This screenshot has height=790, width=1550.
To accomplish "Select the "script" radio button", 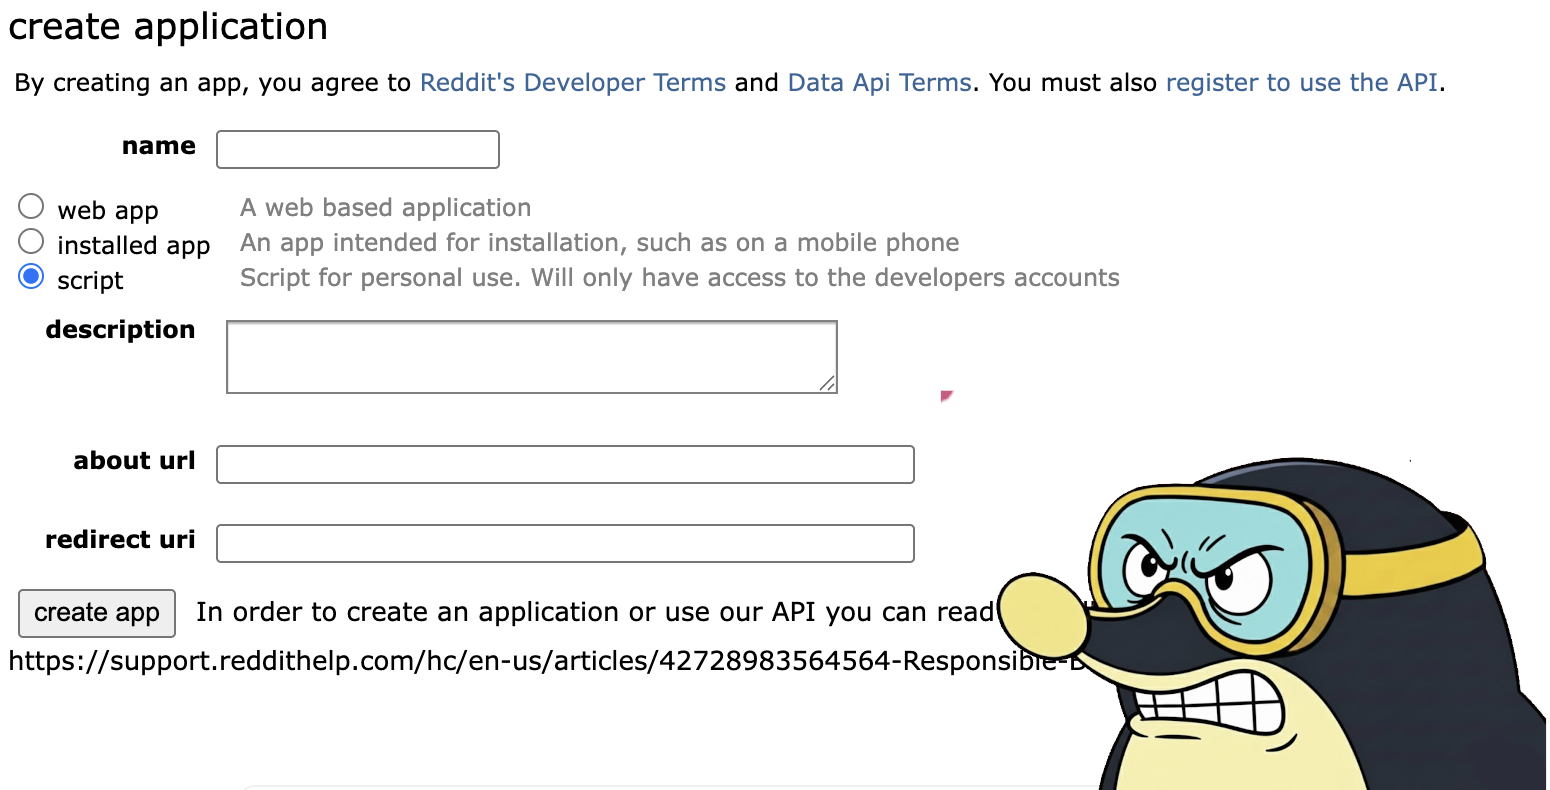I will click(x=31, y=276).
